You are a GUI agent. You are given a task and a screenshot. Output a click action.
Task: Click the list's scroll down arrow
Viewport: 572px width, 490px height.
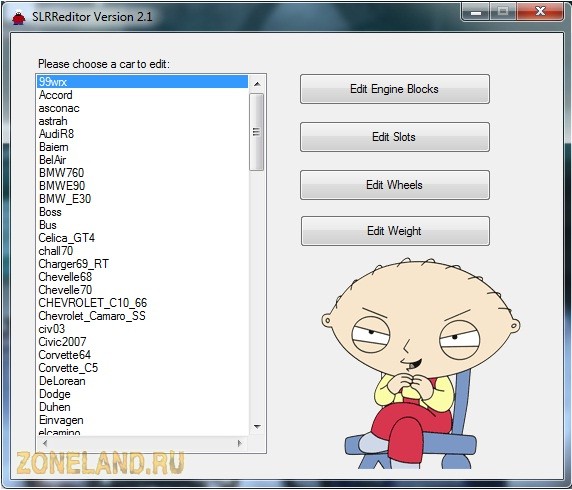coord(257,427)
